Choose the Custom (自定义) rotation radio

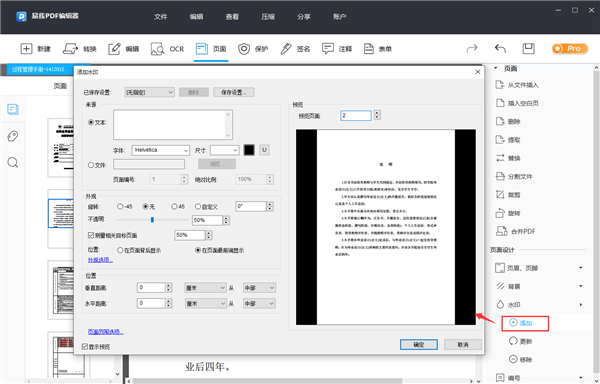198,207
